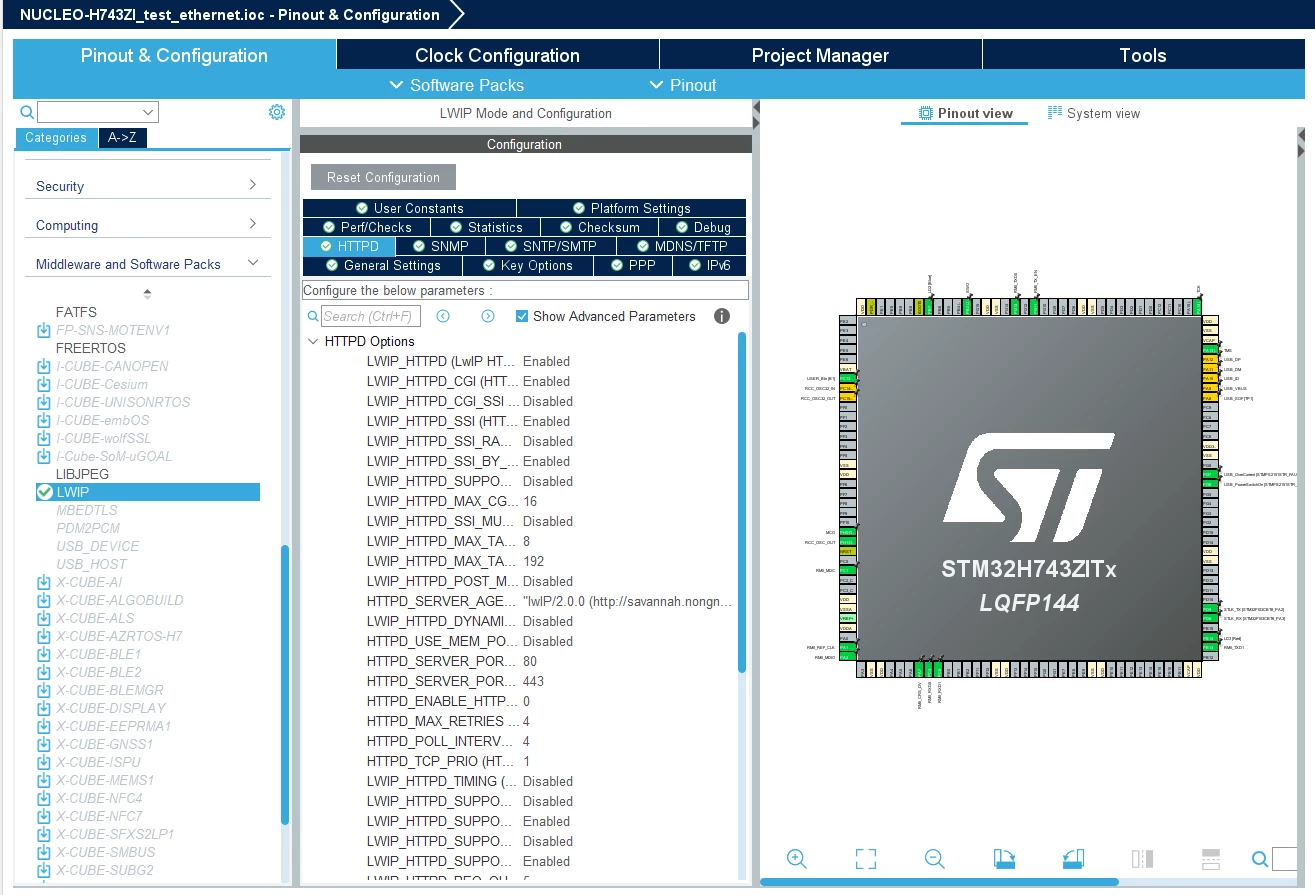Viewport: 1315px width, 895px height.
Task: Click the download icon beside X-CUBE-BLE1
Action: click(44, 654)
